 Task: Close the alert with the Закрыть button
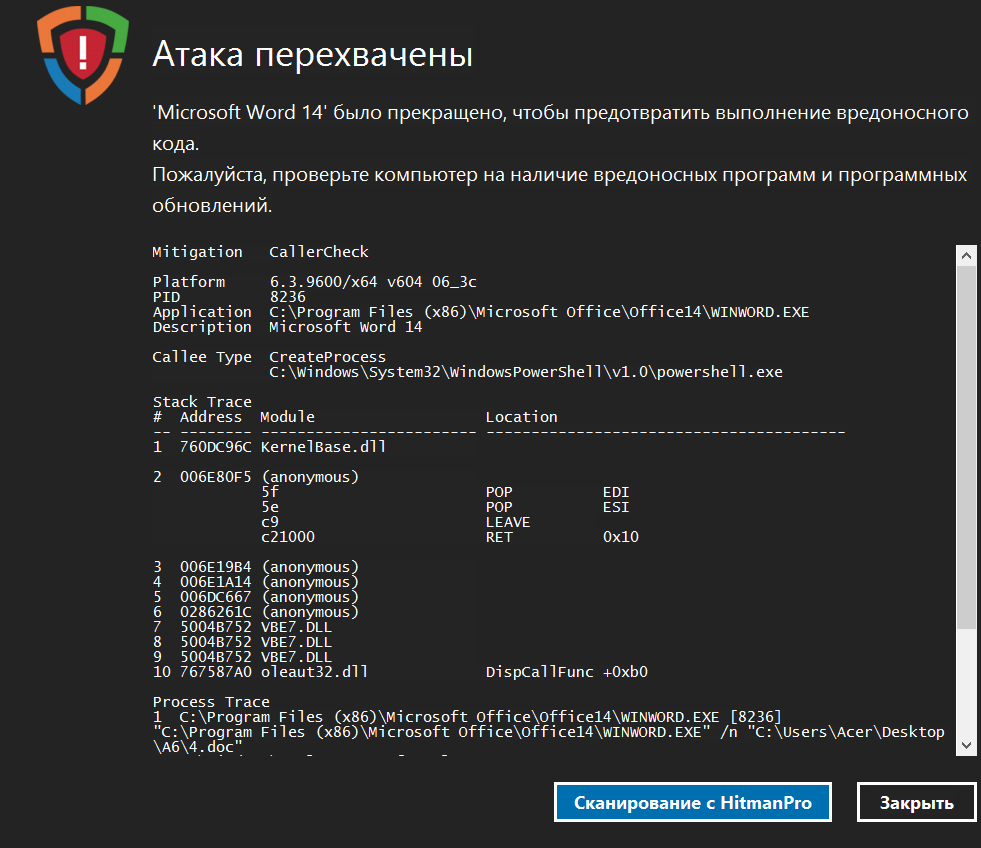pos(917,802)
